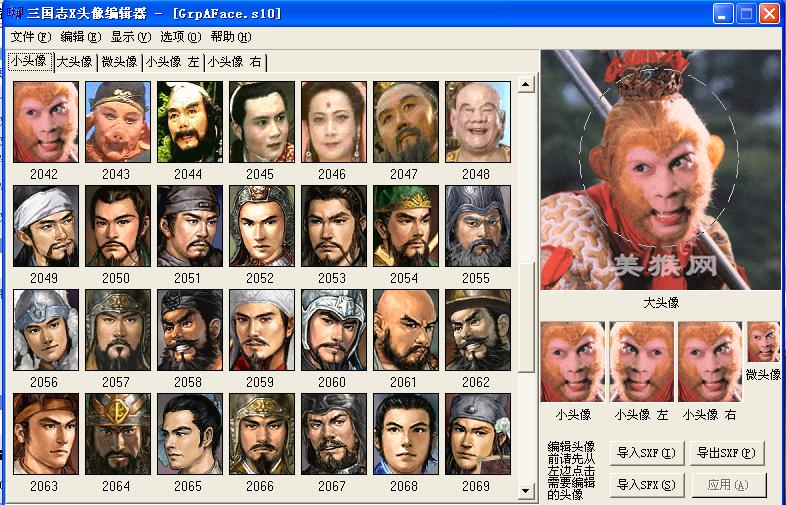
Task: Select portrait thumbnail 2063
Action: [46, 434]
